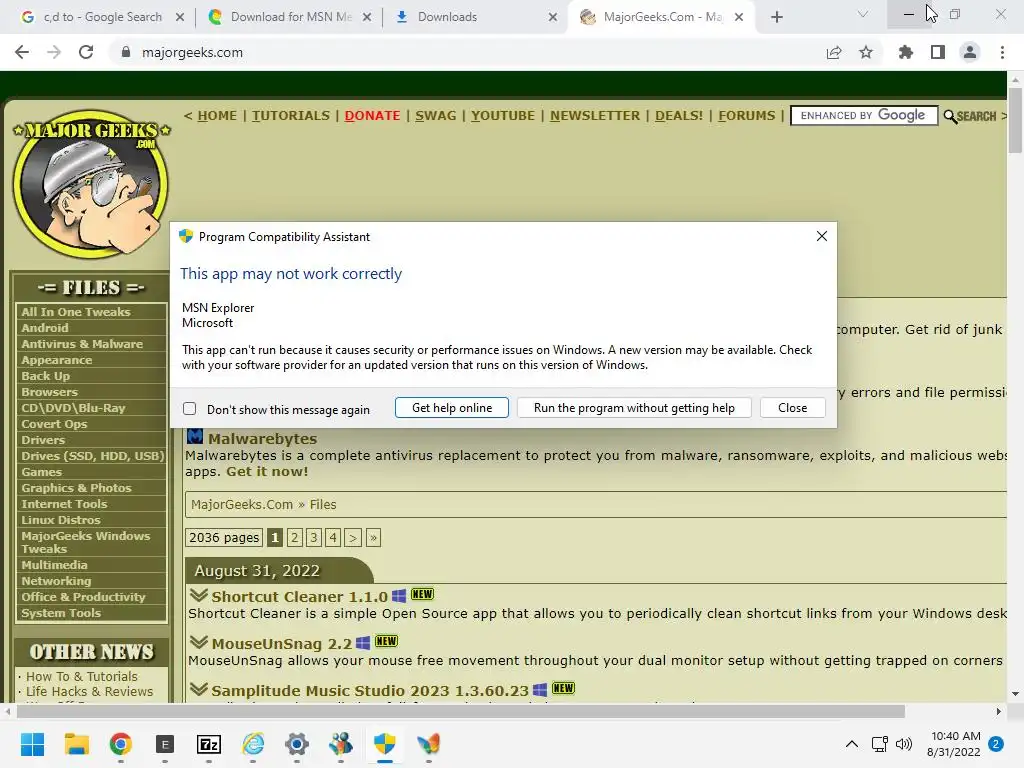Click the down arrow icon beside MouseUnSnag

point(199,643)
